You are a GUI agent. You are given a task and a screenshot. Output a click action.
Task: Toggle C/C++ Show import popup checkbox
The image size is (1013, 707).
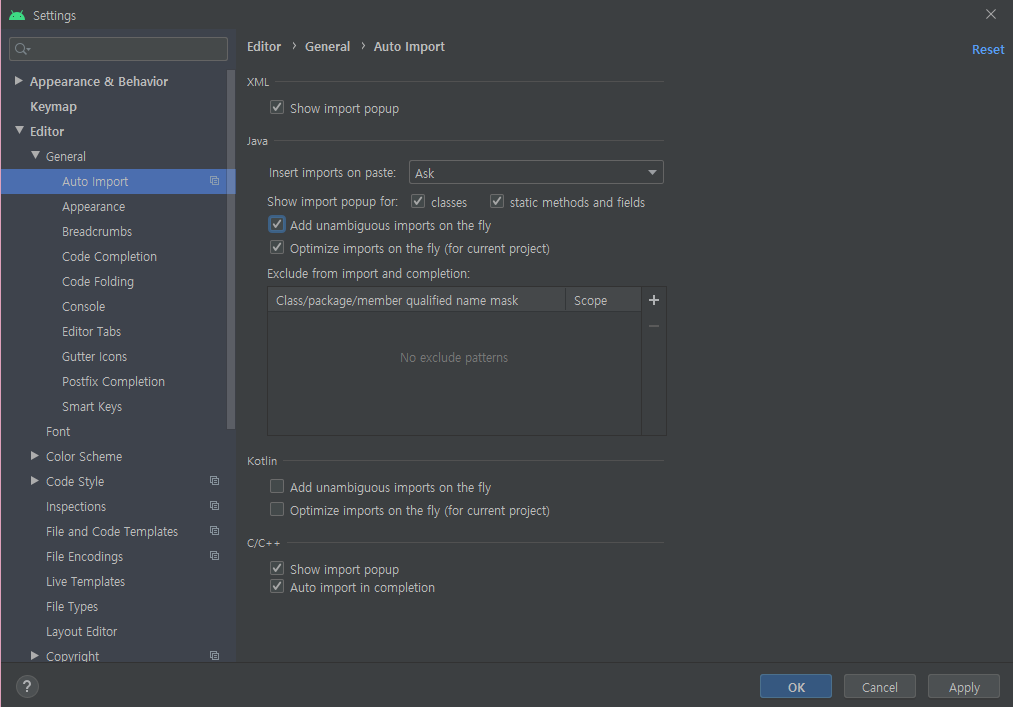(x=277, y=568)
